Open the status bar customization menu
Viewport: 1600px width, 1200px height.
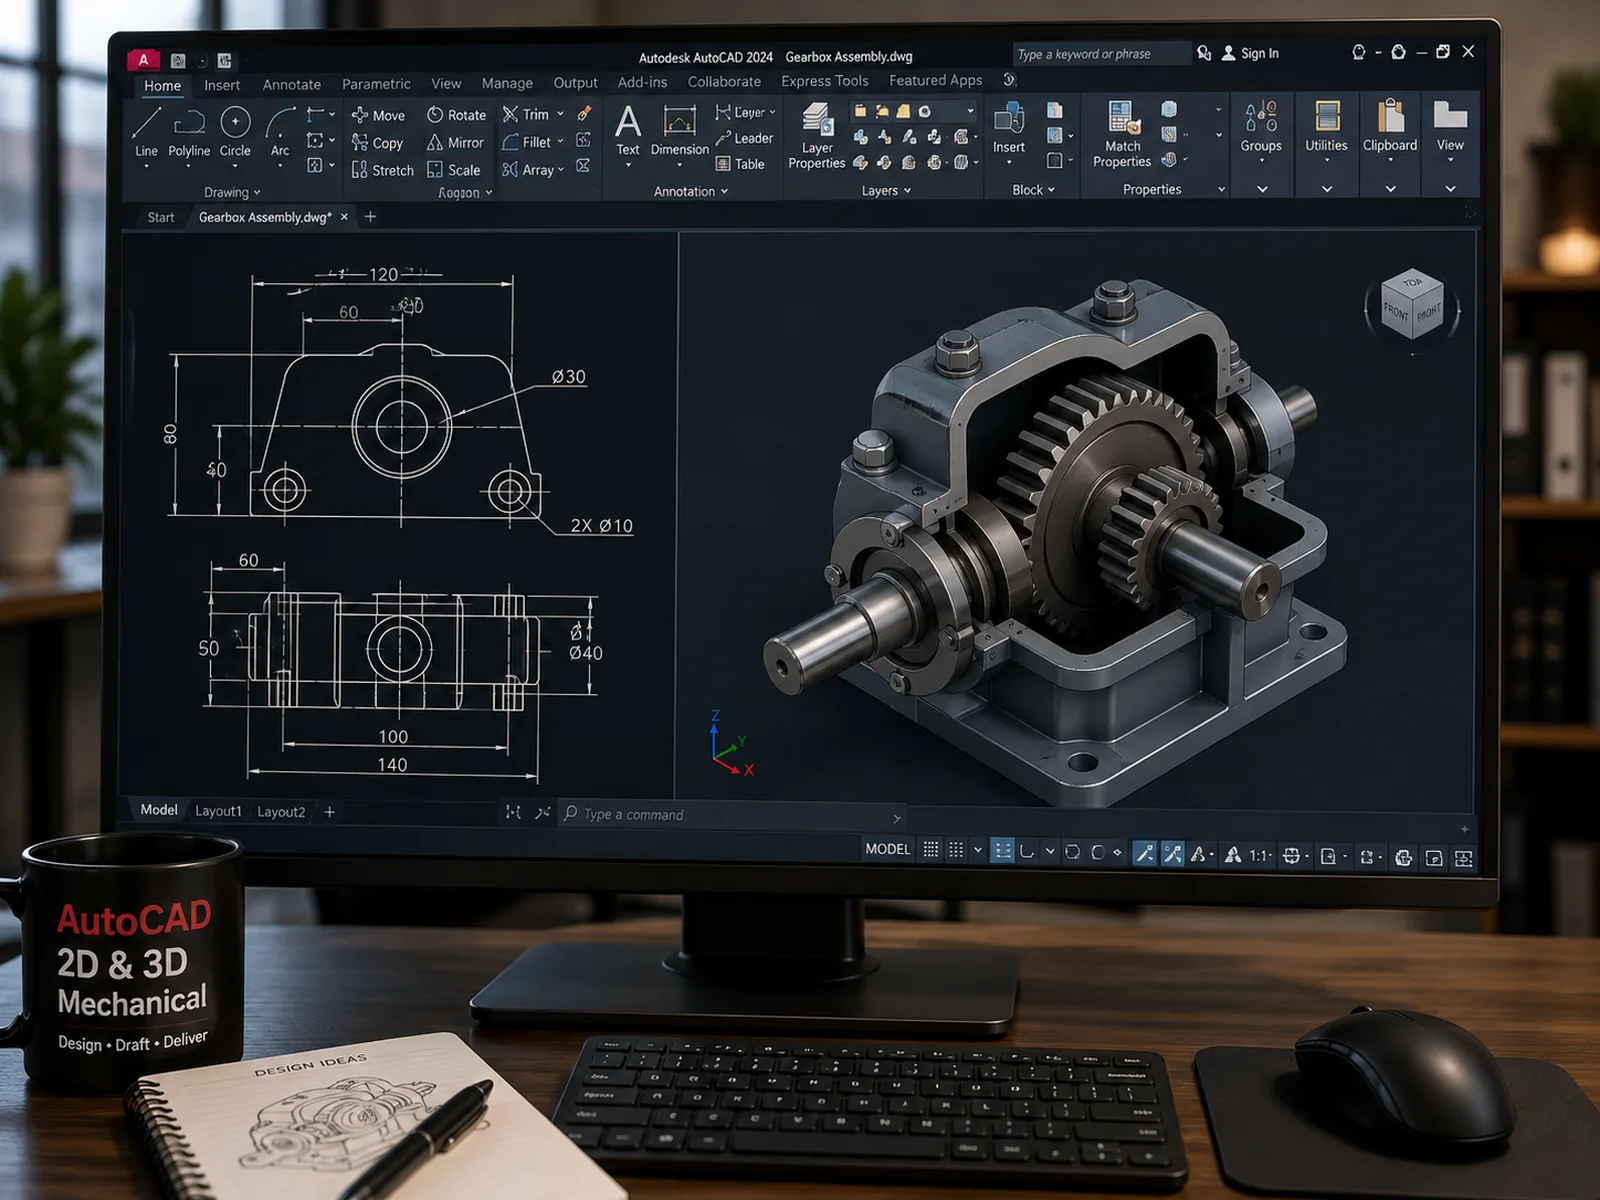[x=1464, y=858]
